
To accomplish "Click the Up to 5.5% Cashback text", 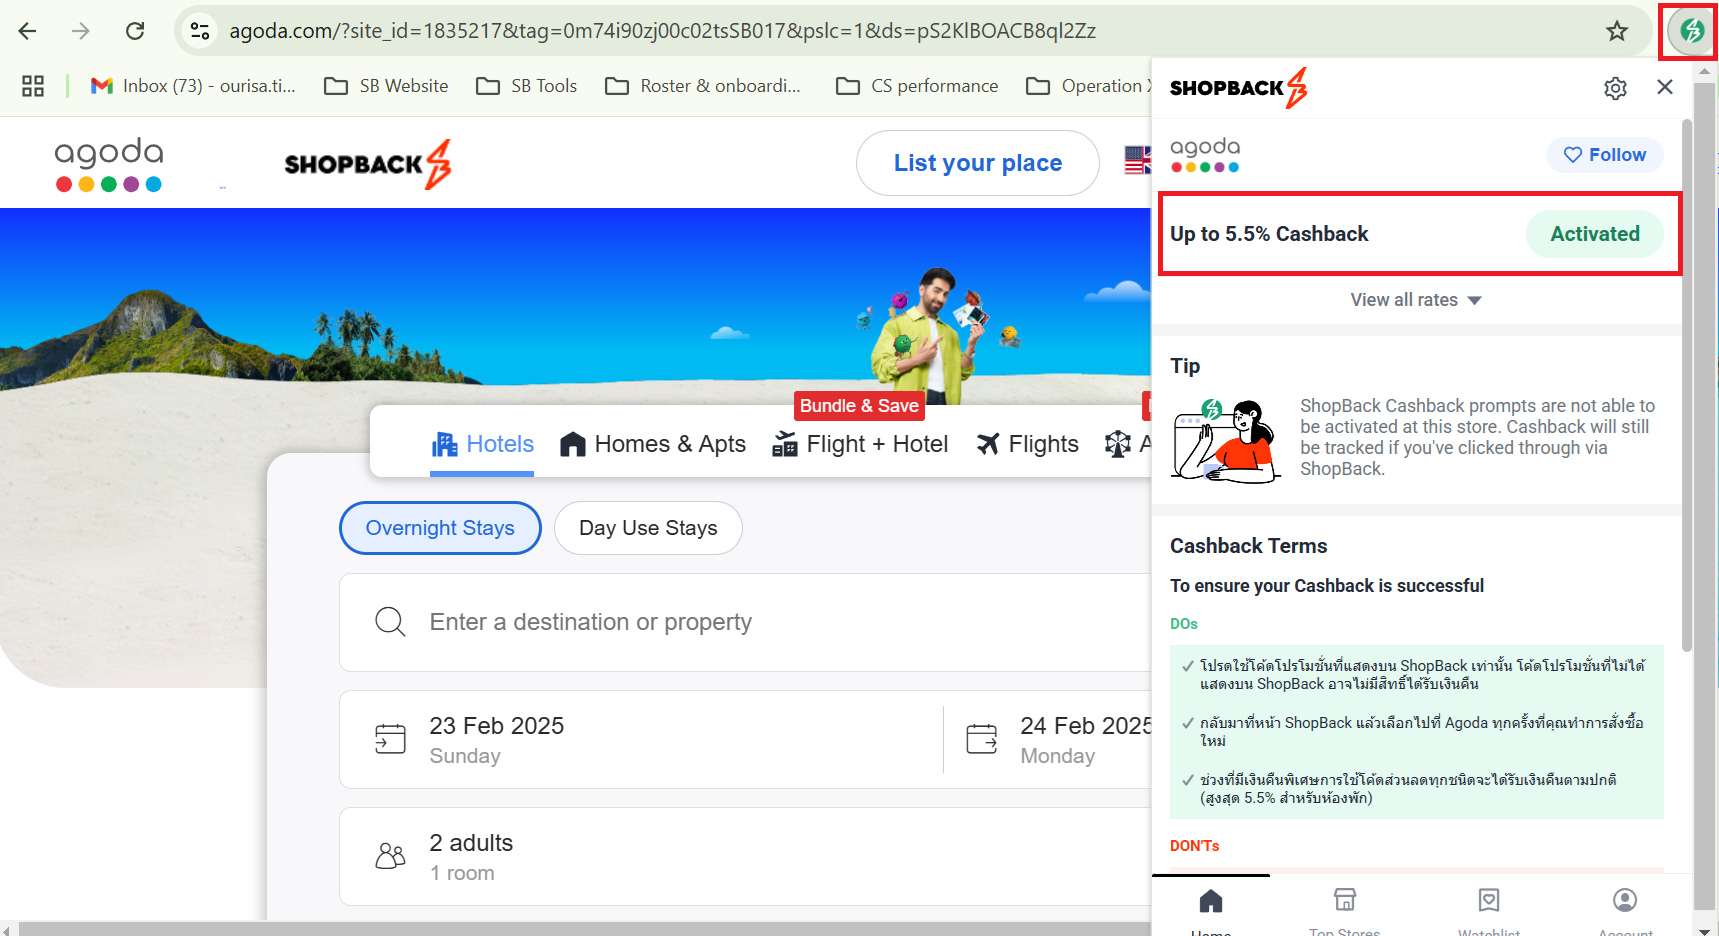I will (x=1269, y=234).
